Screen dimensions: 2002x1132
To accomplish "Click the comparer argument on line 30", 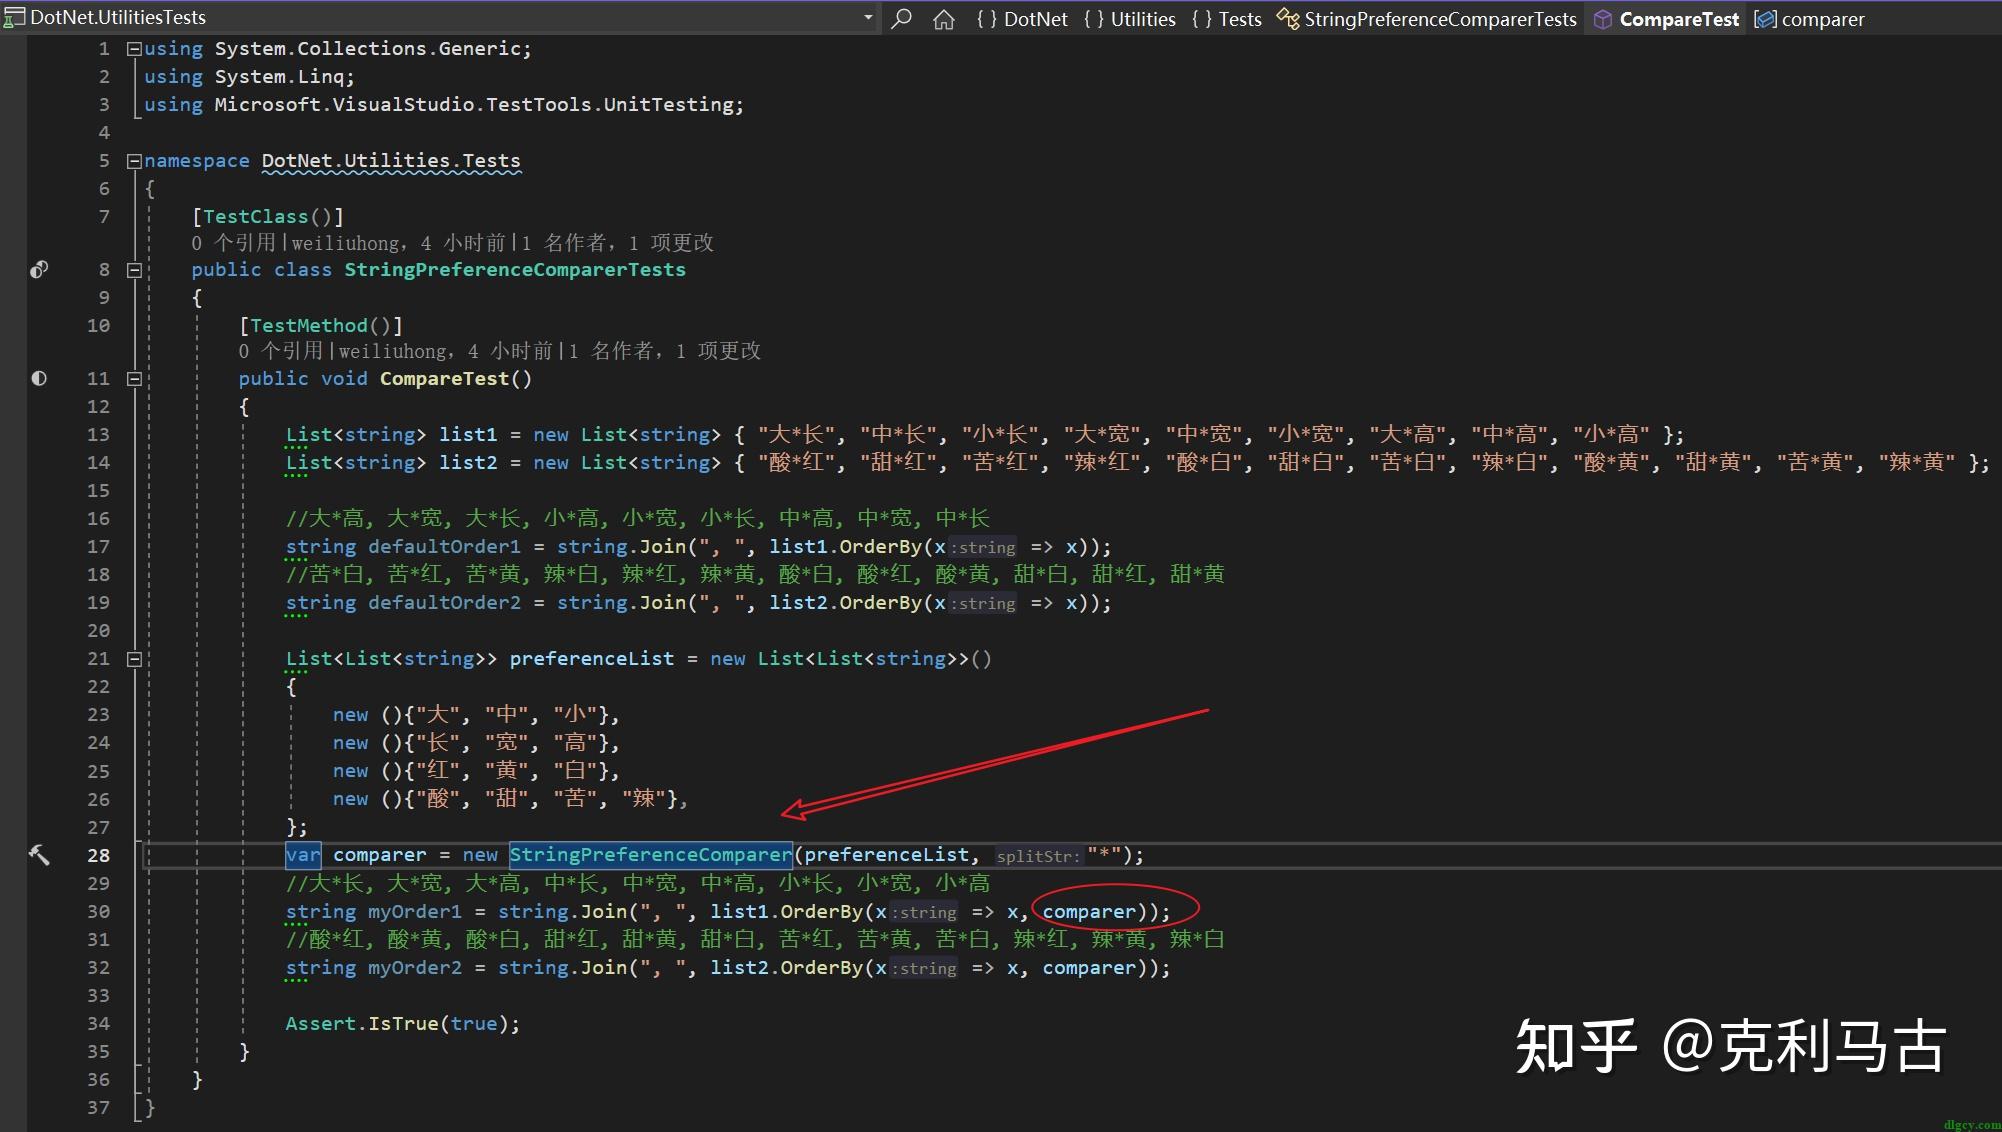I will [x=1090, y=912].
